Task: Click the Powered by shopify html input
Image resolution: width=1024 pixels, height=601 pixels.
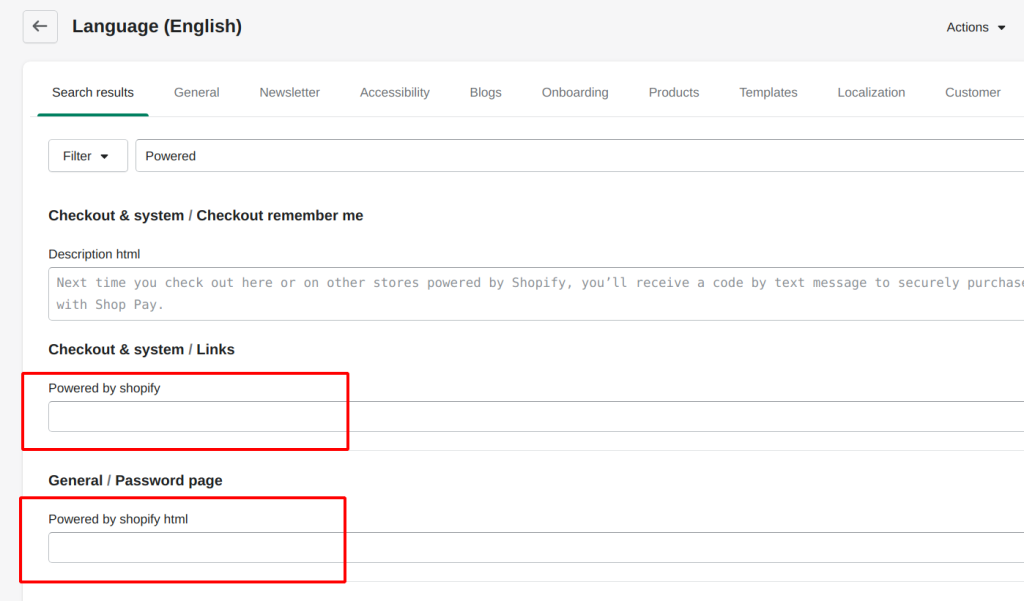Action: point(540,548)
